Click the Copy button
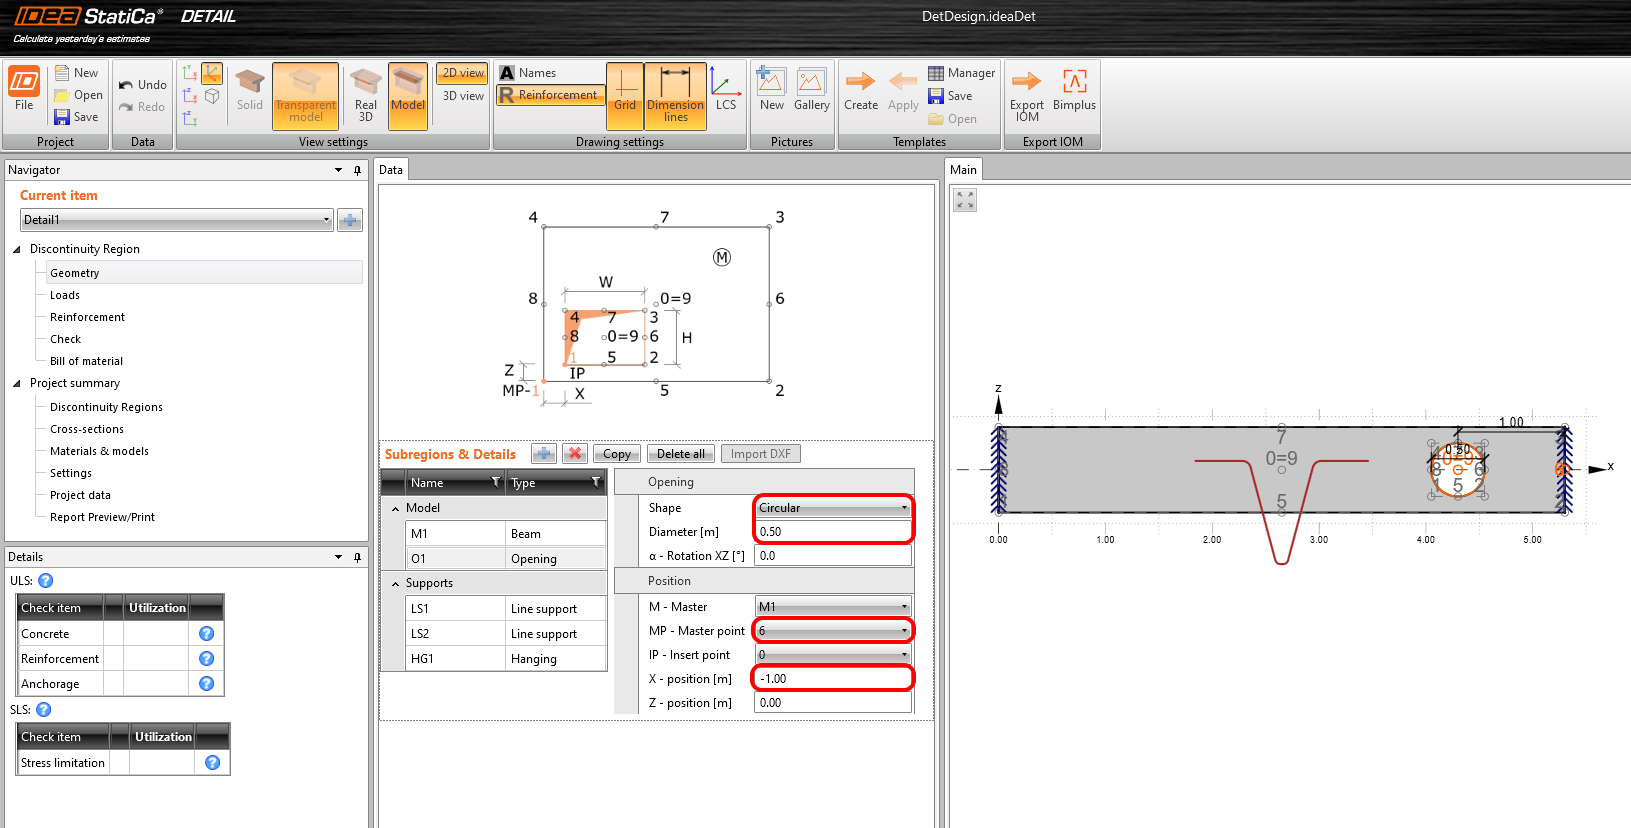The image size is (1631, 828). coord(617,454)
